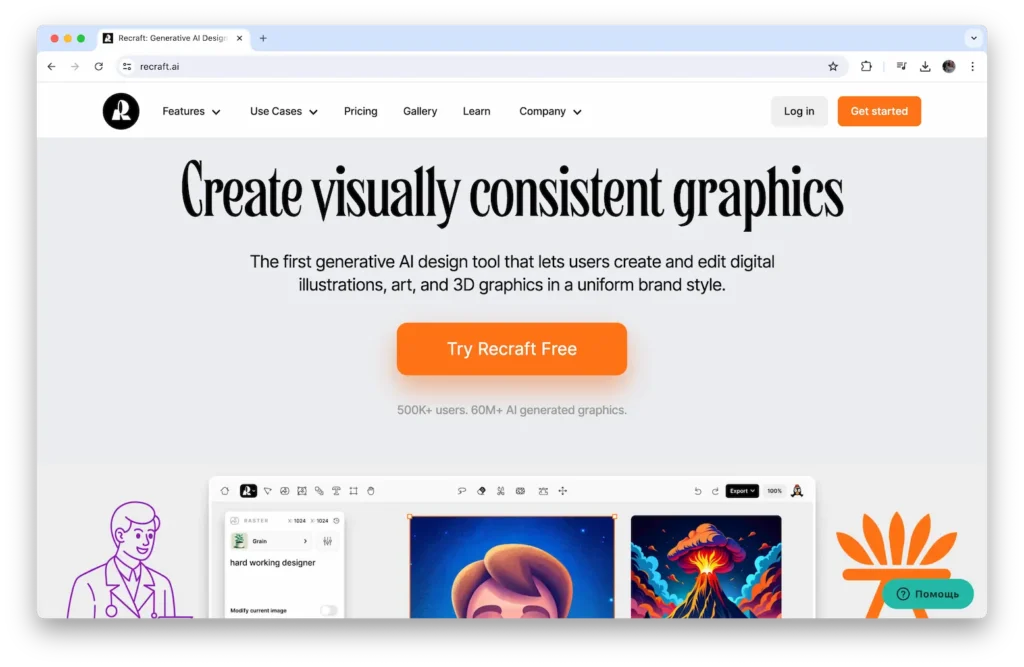Reload the recraft.ai page
Image resolution: width=1024 pixels, height=667 pixels.
point(99,67)
